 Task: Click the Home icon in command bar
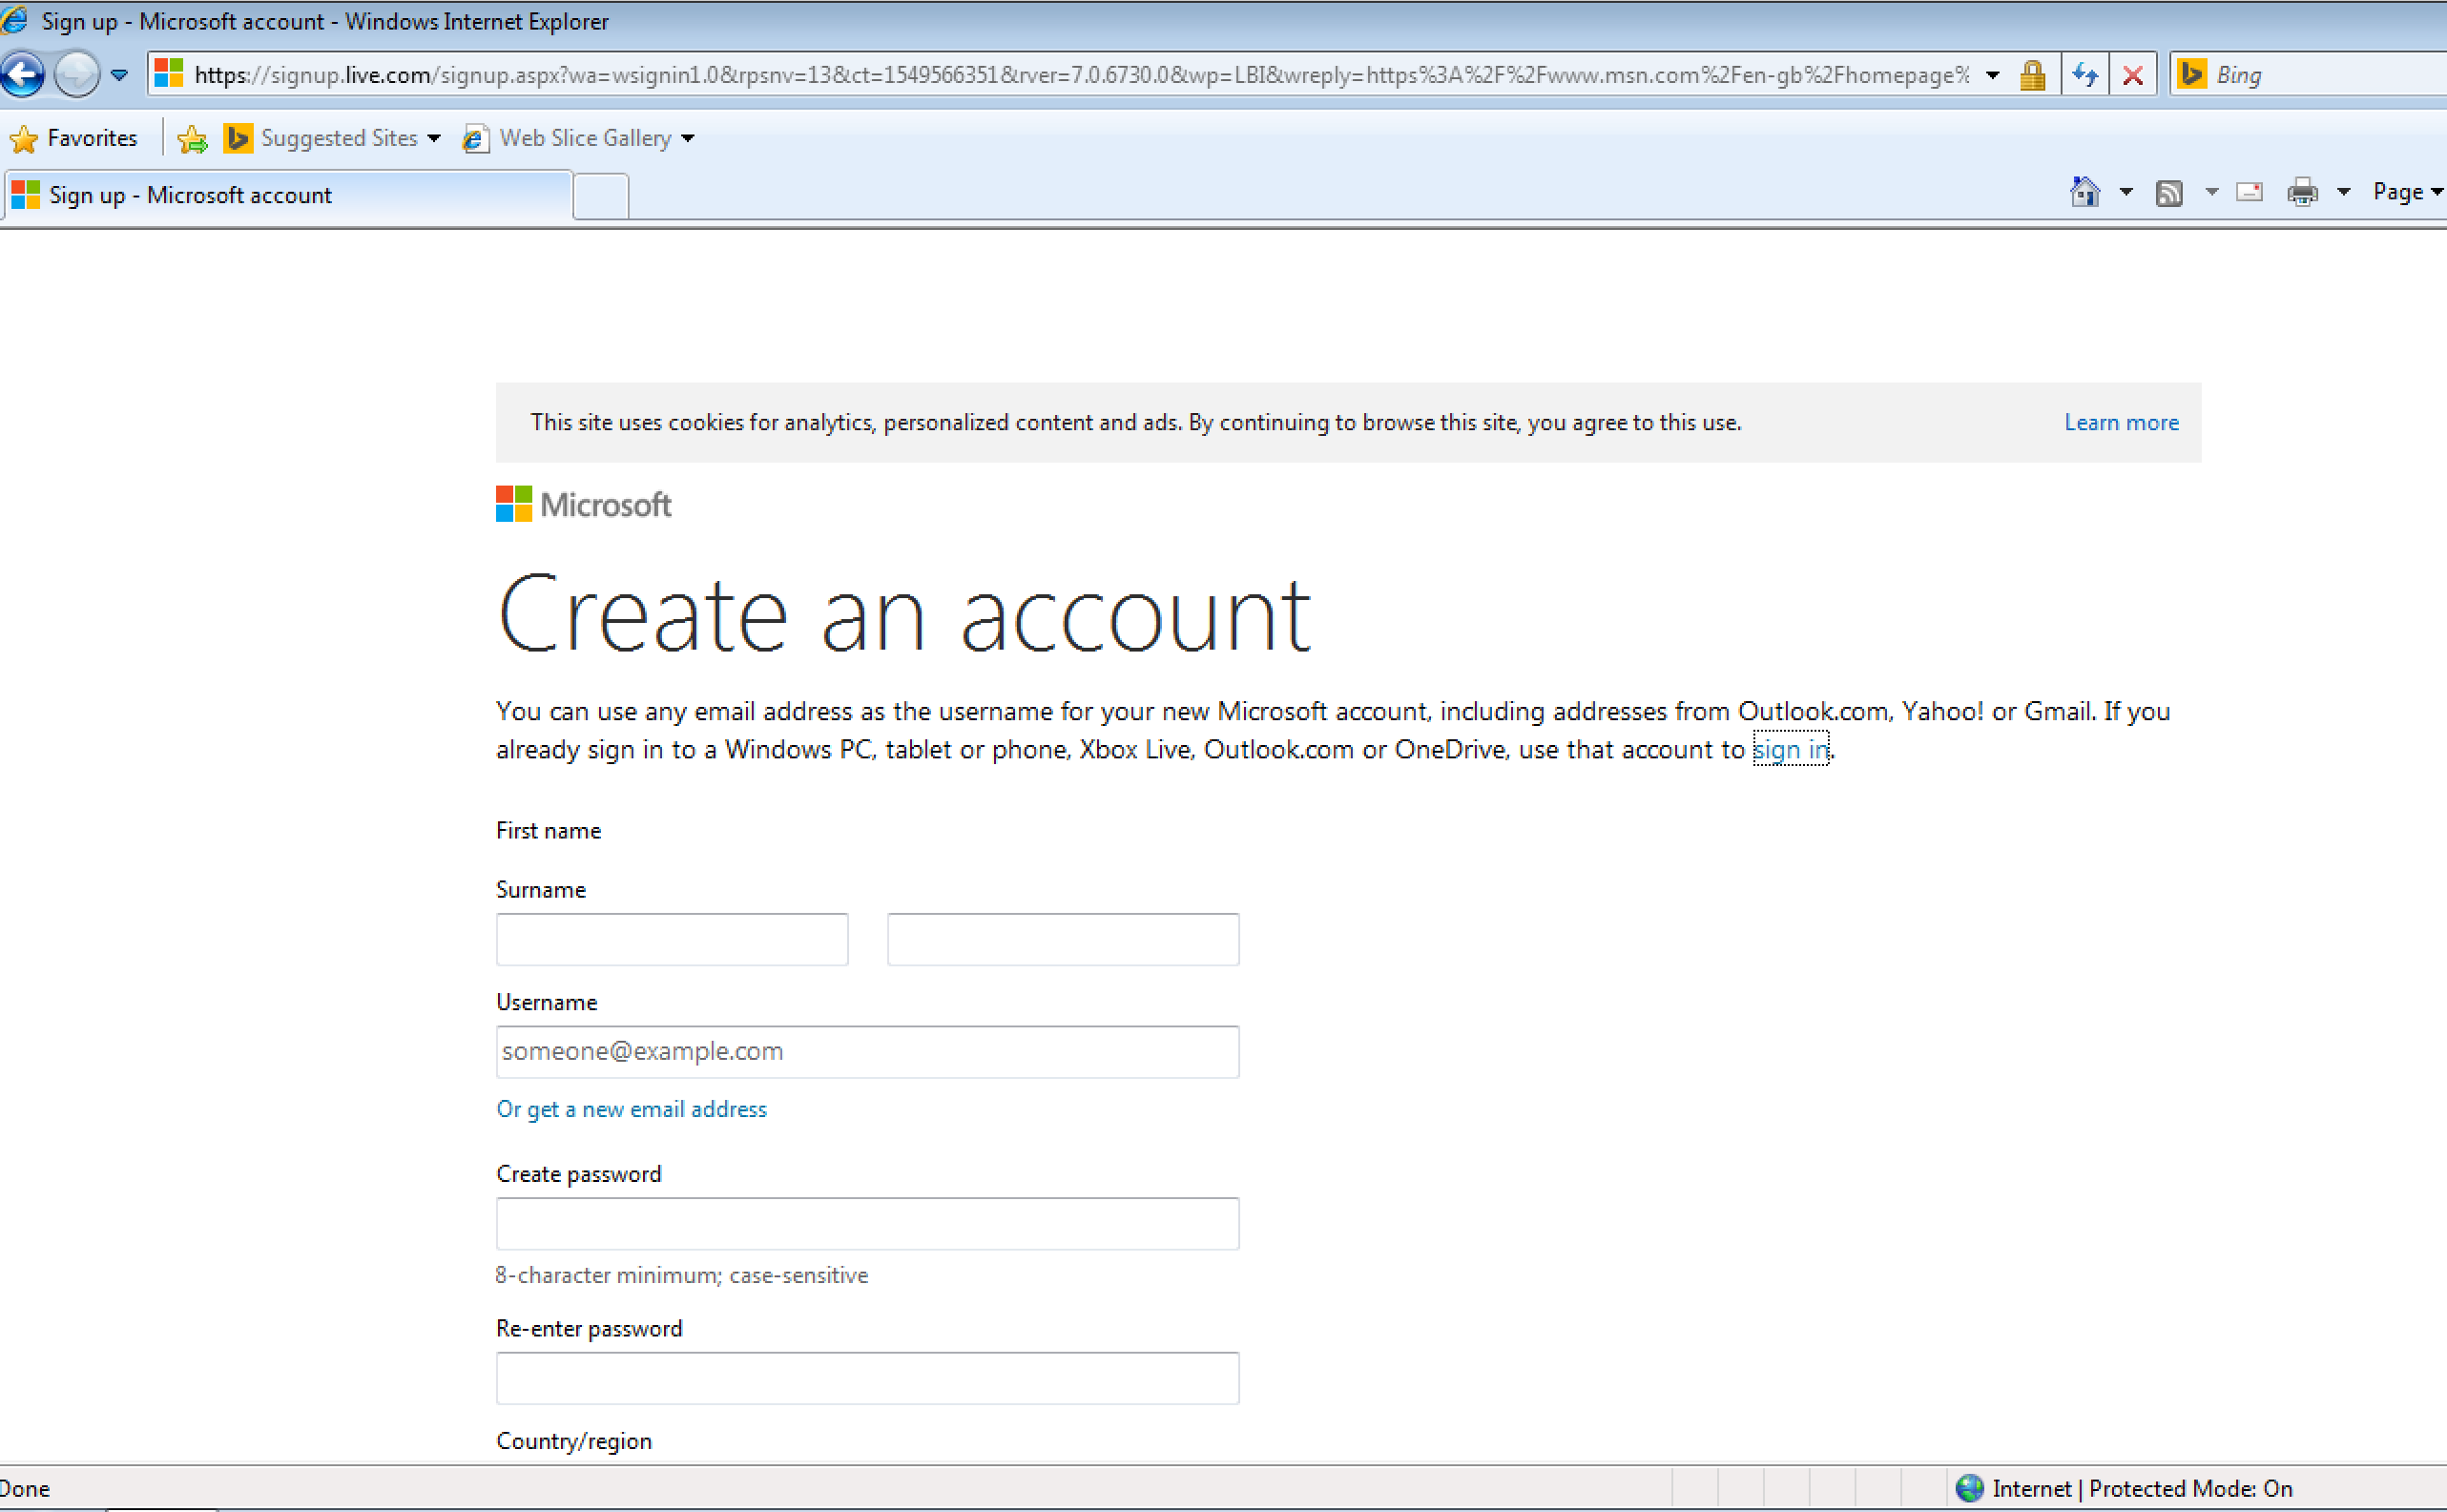point(2085,191)
